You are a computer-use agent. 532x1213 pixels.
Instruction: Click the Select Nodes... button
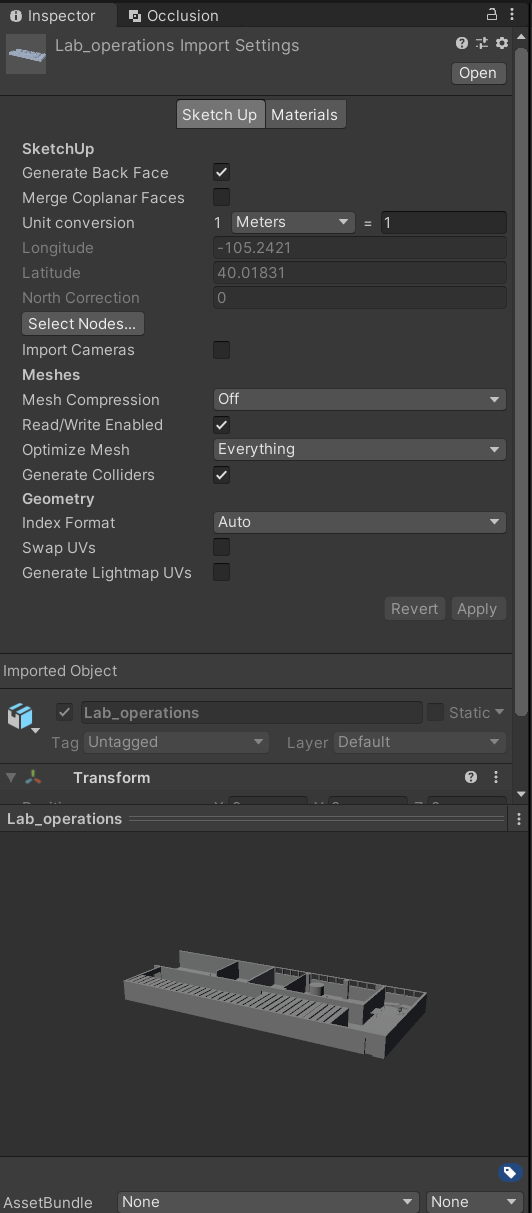tap(83, 324)
